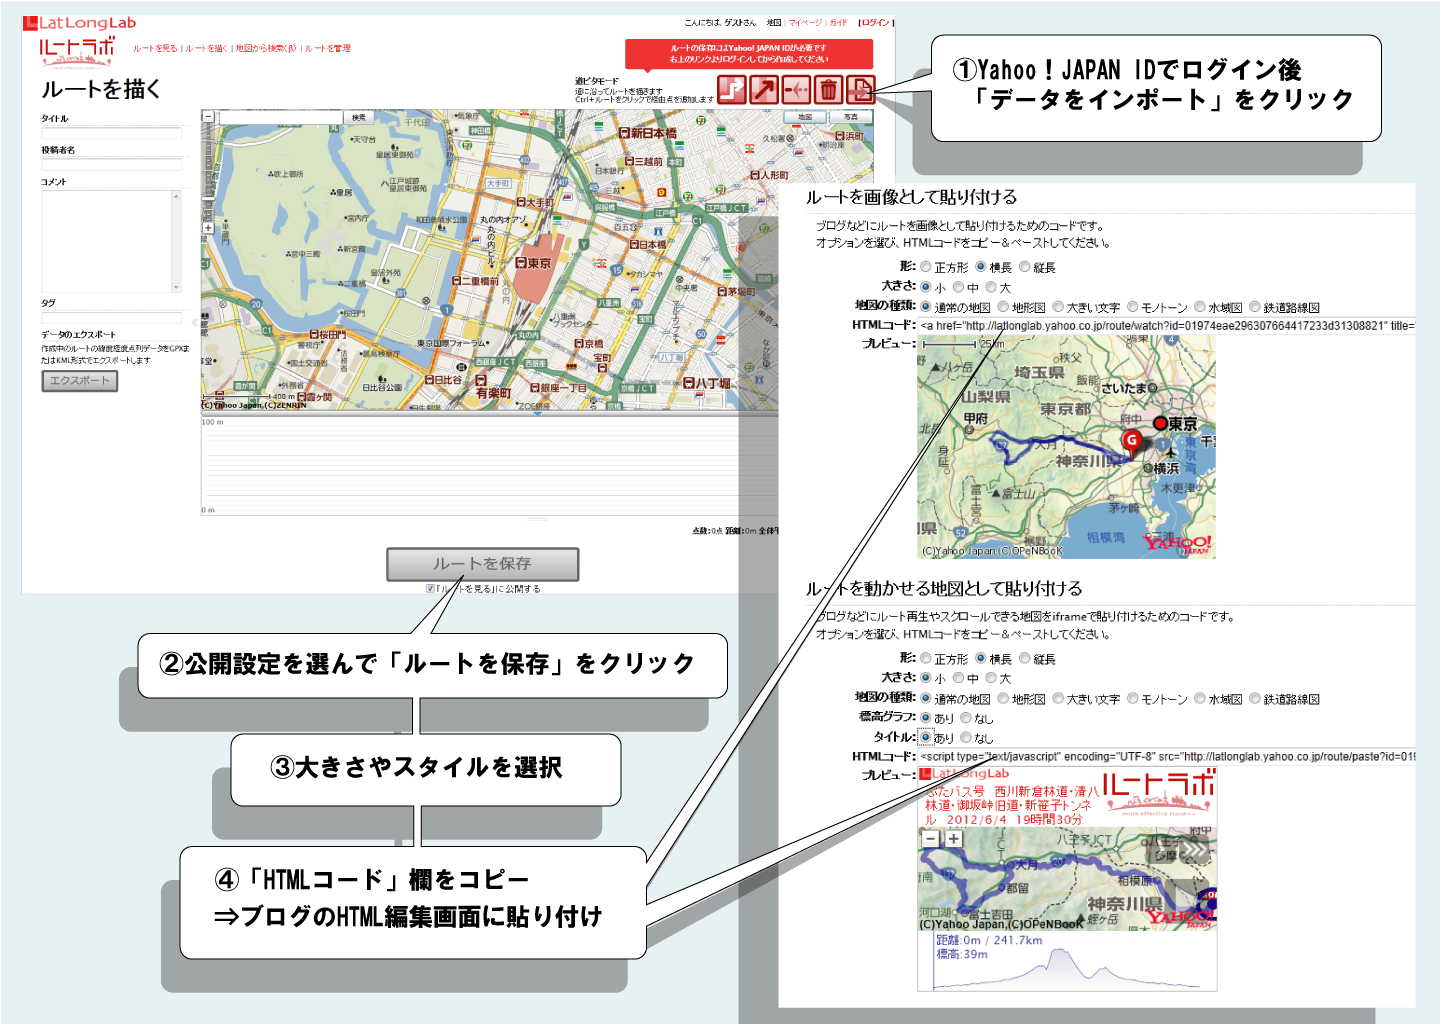Click the import data document icon
The image size is (1440, 1024).
click(860, 90)
